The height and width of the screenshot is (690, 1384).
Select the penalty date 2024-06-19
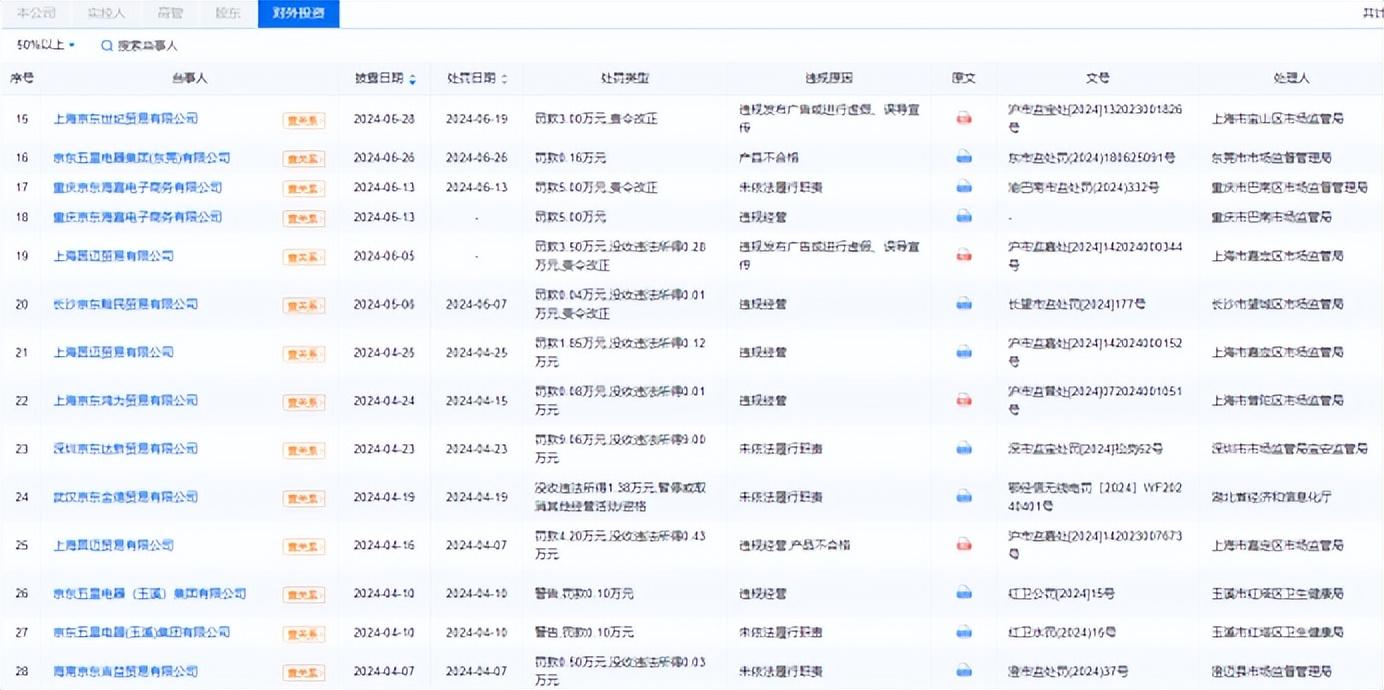tap(477, 118)
